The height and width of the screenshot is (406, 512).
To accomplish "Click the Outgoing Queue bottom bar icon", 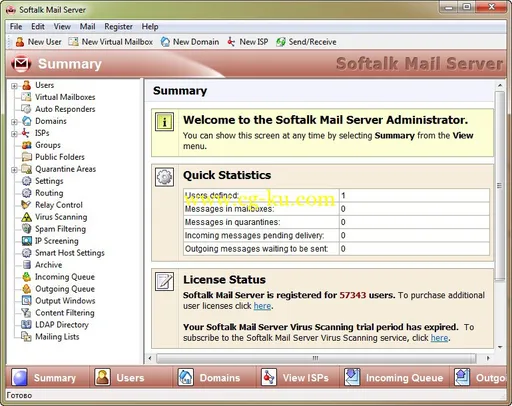I will (x=462, y=377).
